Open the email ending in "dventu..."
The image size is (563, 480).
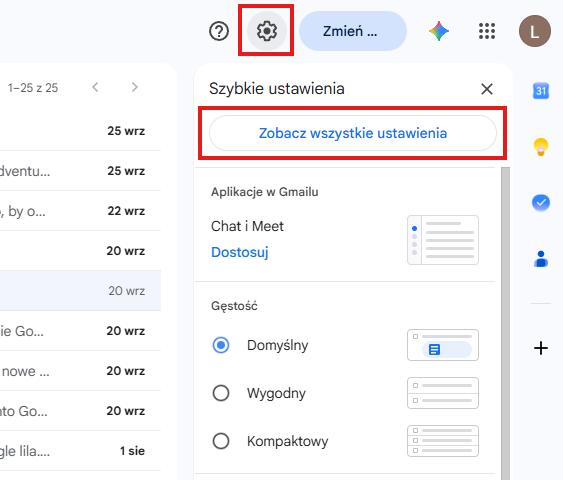[80, 171]
